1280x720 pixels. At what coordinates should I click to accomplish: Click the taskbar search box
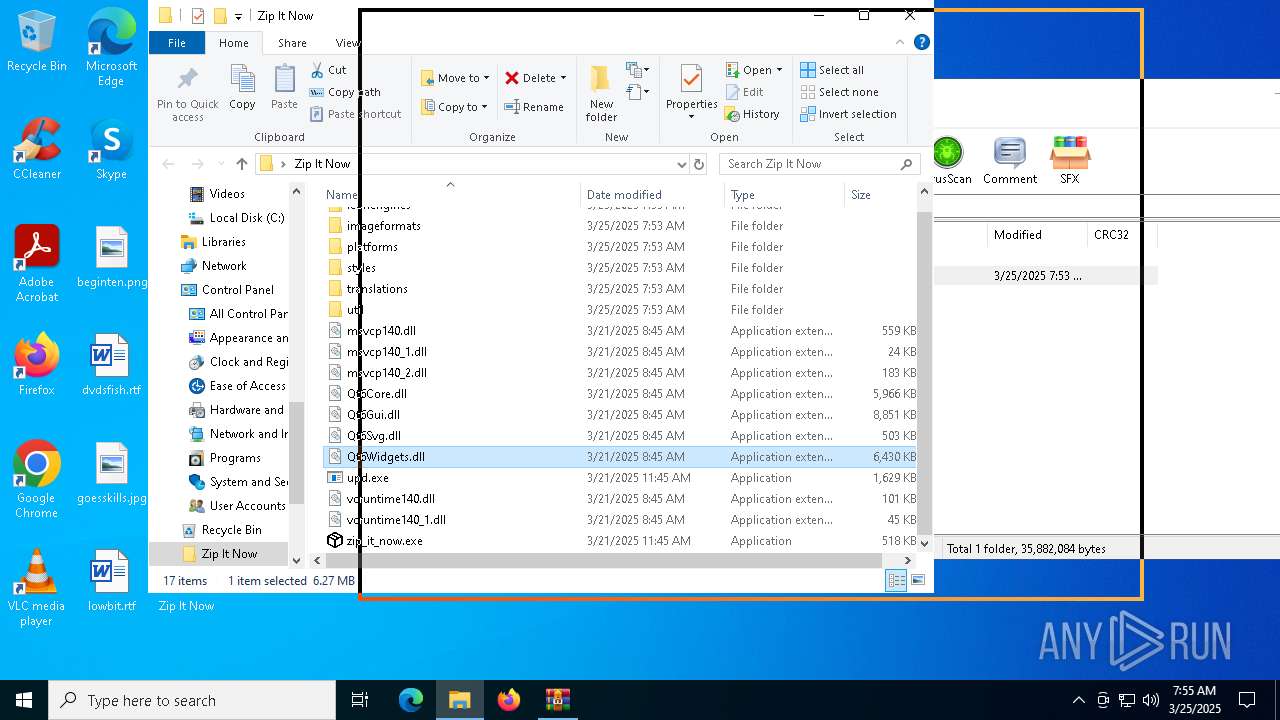pyautogui.click(x=192, y=700)
